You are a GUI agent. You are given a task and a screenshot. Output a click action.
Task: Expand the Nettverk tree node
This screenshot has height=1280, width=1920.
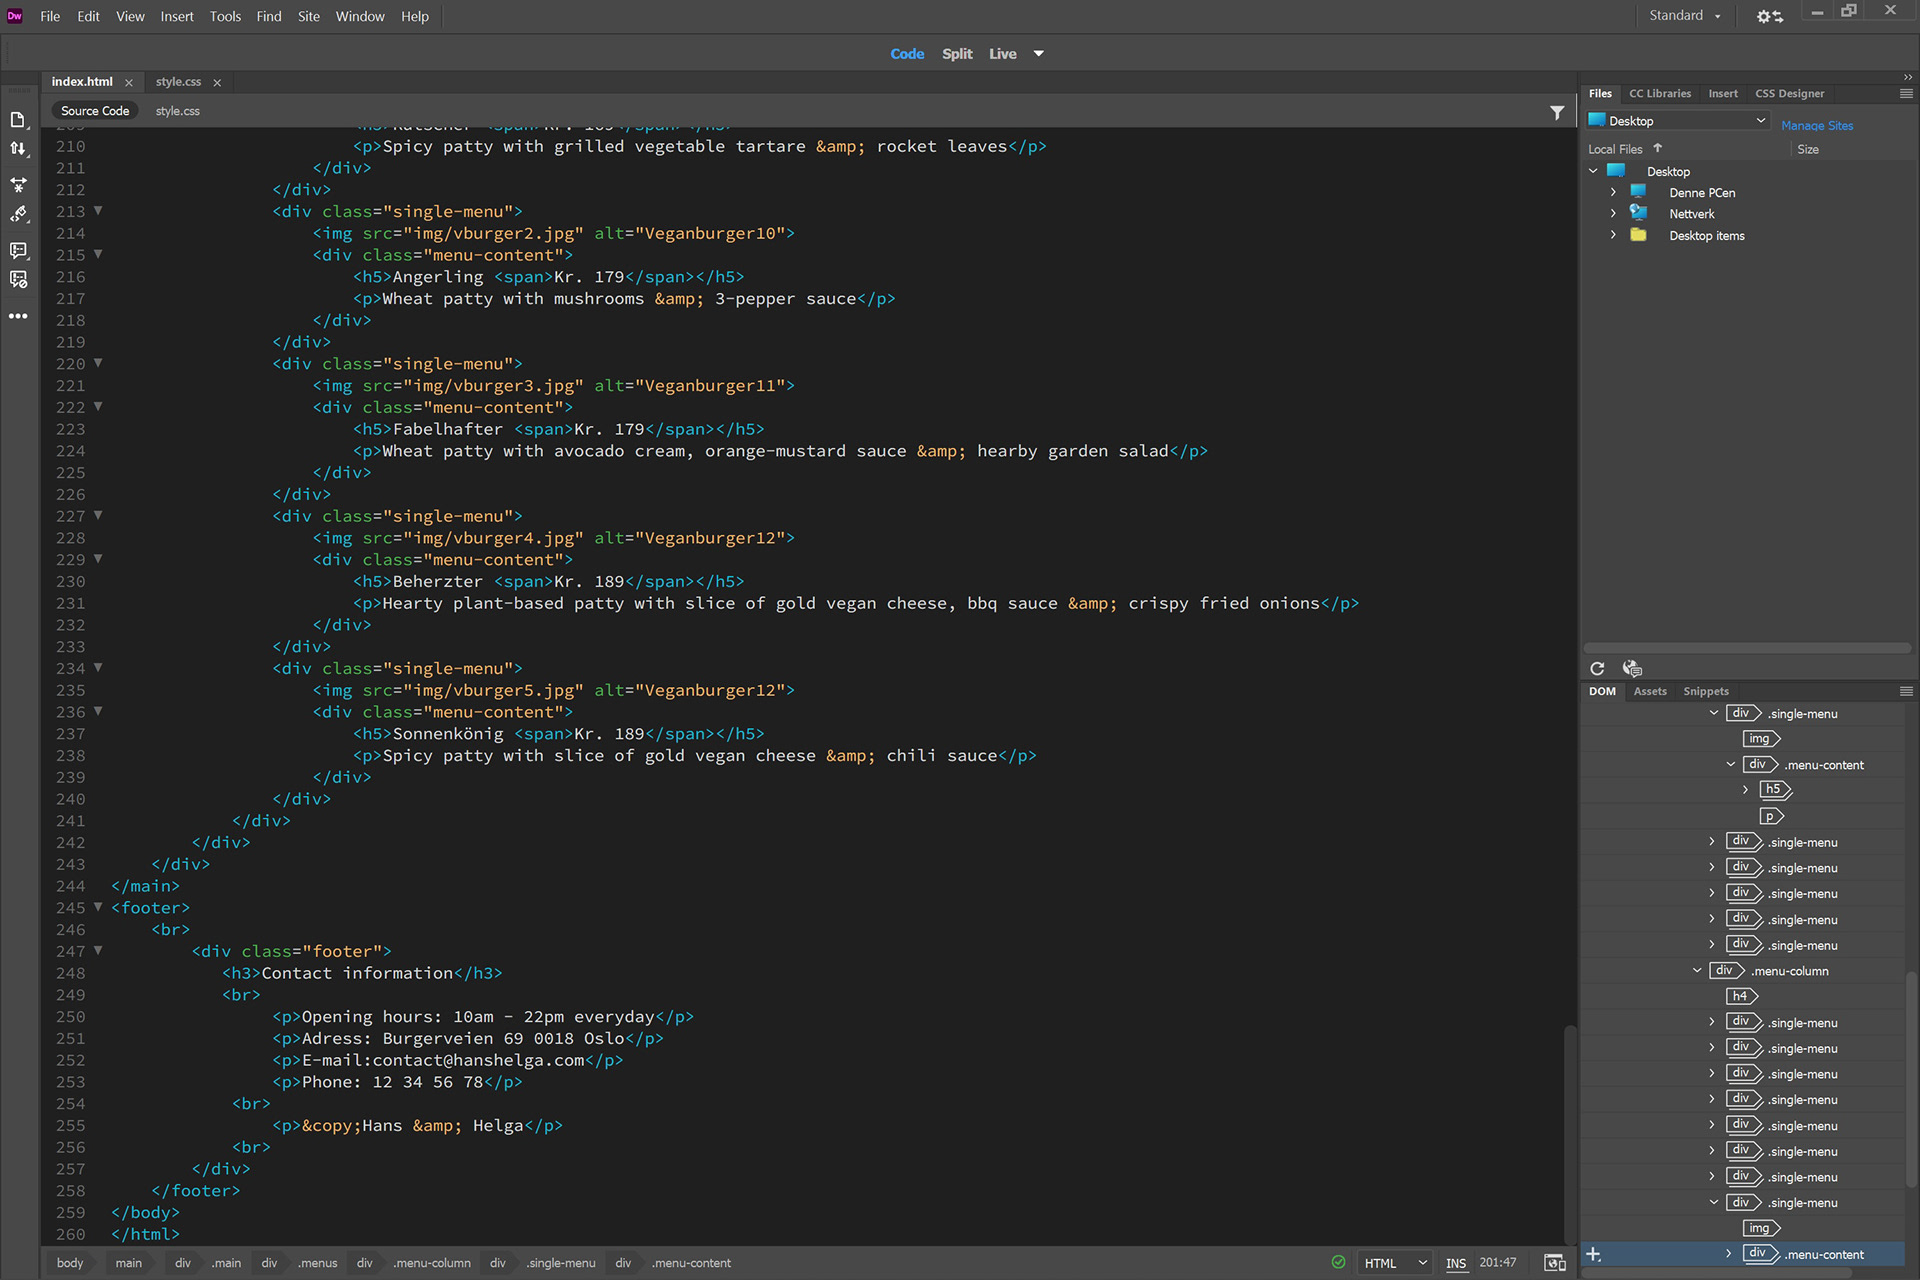(1613, 213)
